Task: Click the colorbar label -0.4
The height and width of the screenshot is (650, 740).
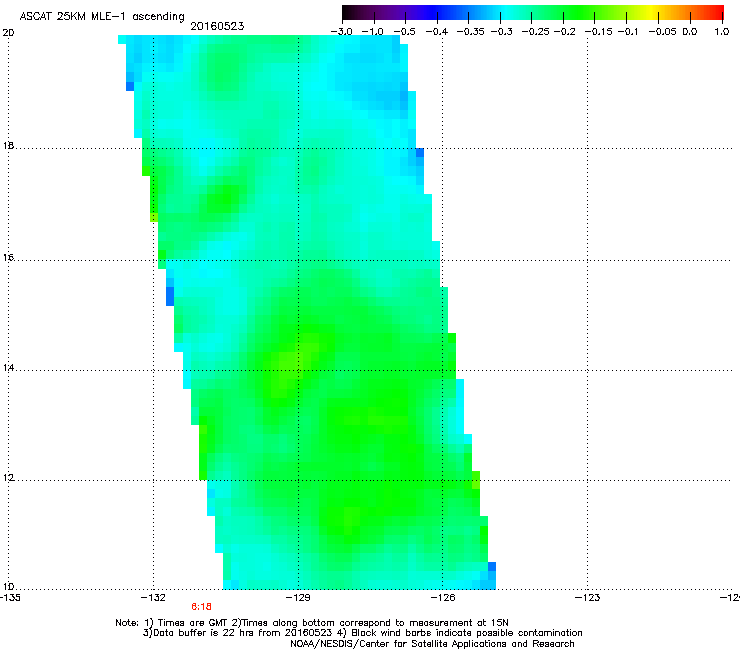Action: pyautogui.click(x=437, y=32)
